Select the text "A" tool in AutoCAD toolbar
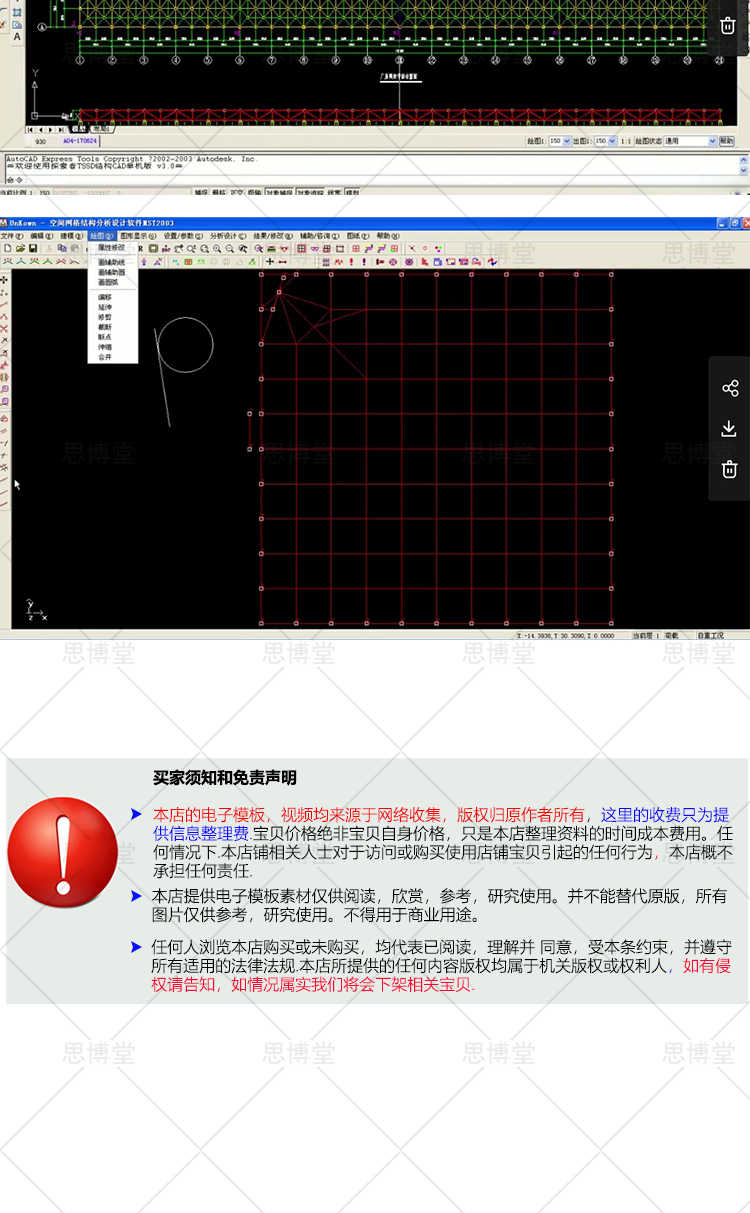 pyautogui.click(x=17, y=36)
